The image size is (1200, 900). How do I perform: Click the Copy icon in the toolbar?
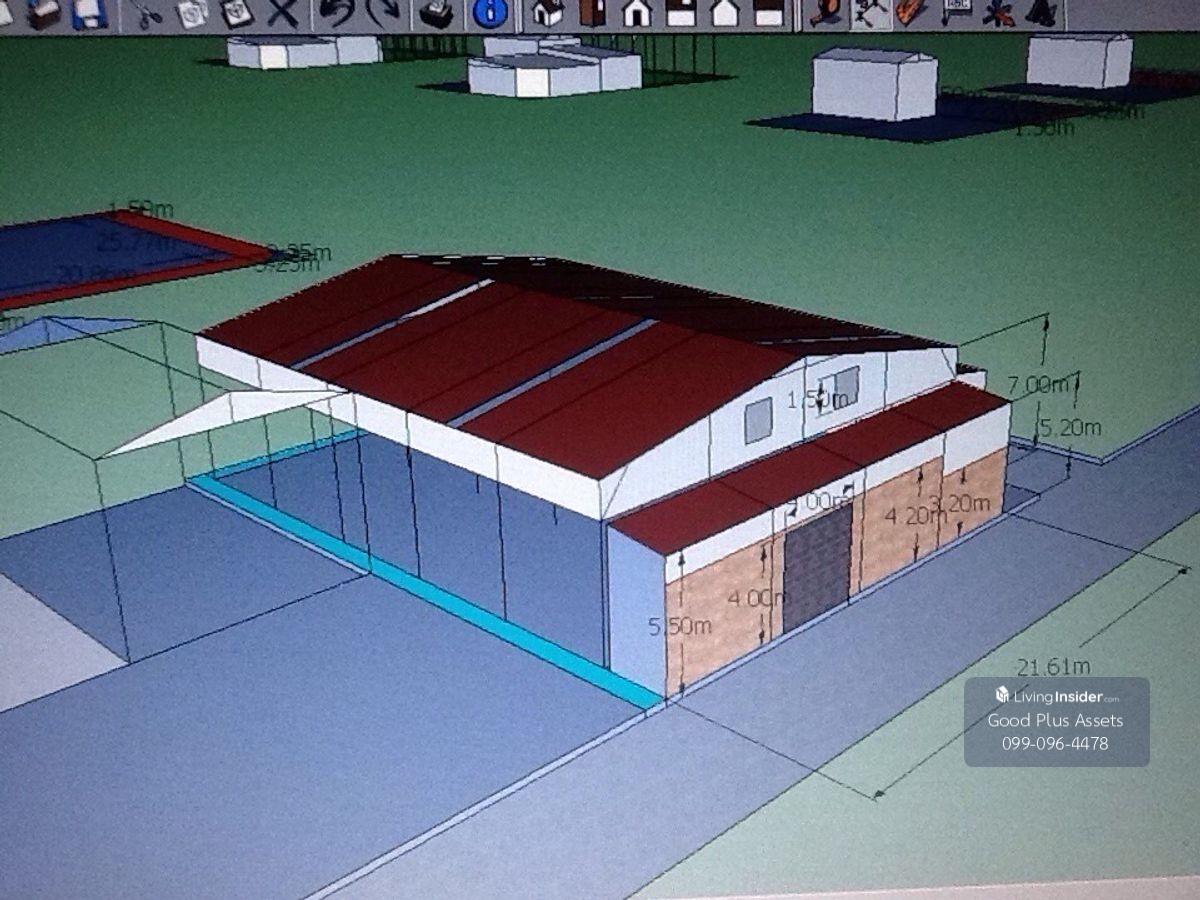click(x=192, y=13)
